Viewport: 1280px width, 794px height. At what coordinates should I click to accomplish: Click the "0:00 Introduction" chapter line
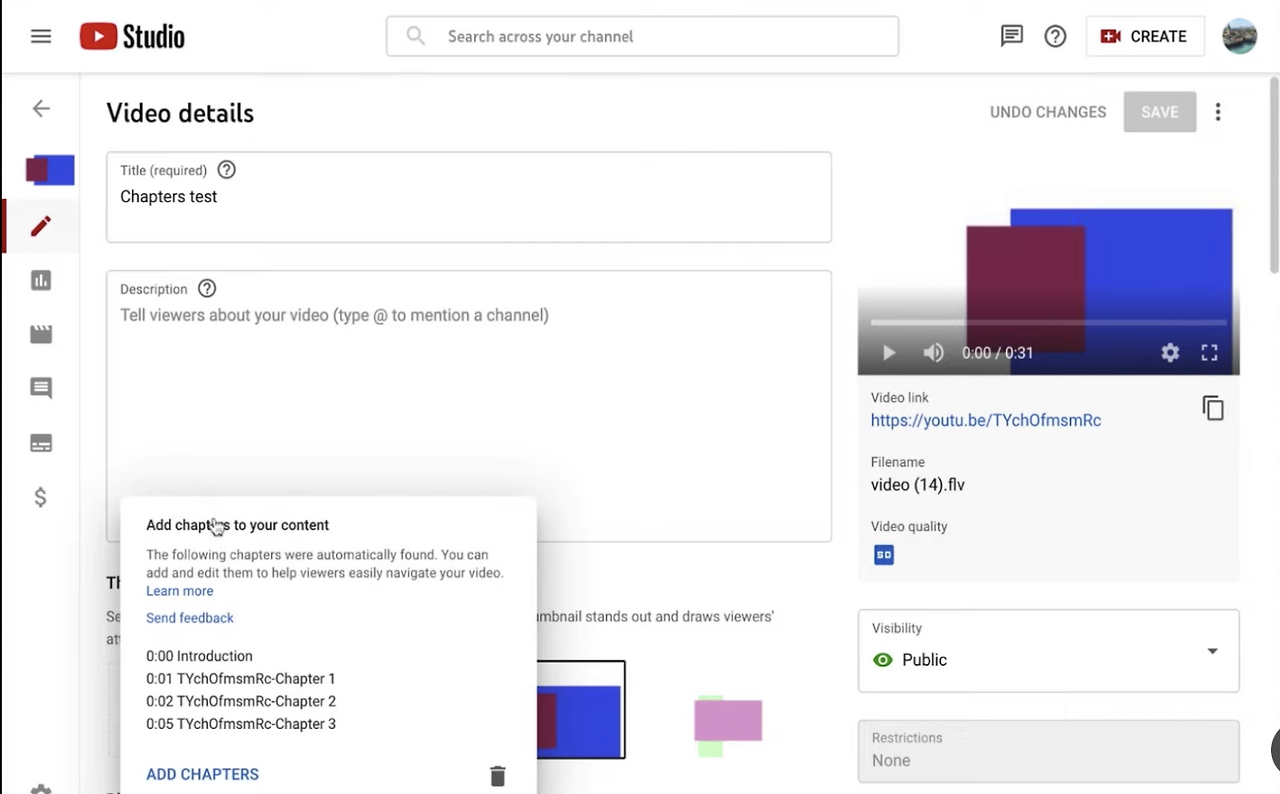point(199,656)
